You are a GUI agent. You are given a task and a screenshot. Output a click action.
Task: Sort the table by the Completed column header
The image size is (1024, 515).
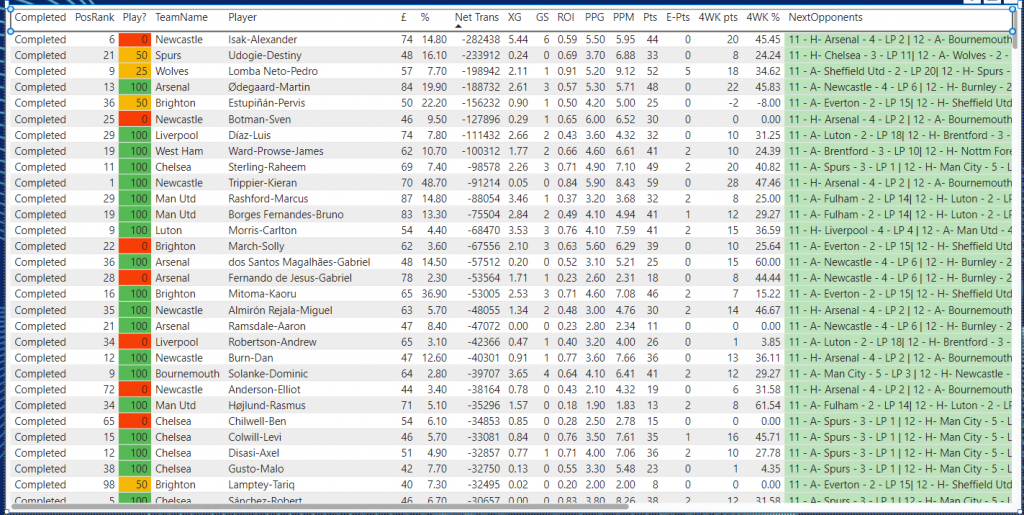tap(40, 18)
